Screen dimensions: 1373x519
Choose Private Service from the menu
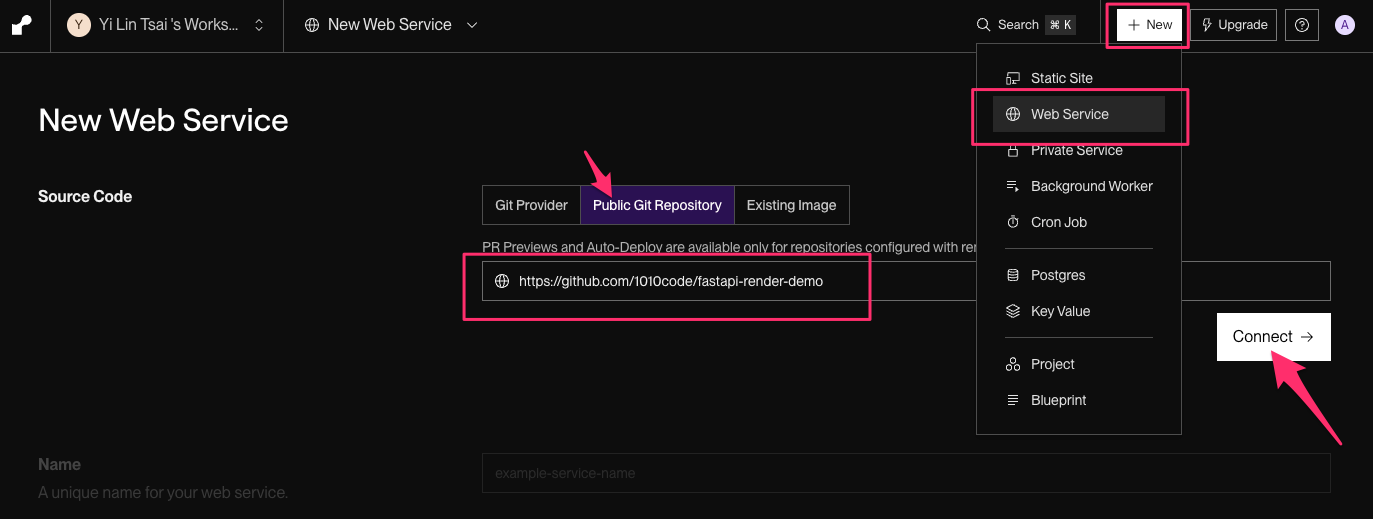pos(1076,150)
